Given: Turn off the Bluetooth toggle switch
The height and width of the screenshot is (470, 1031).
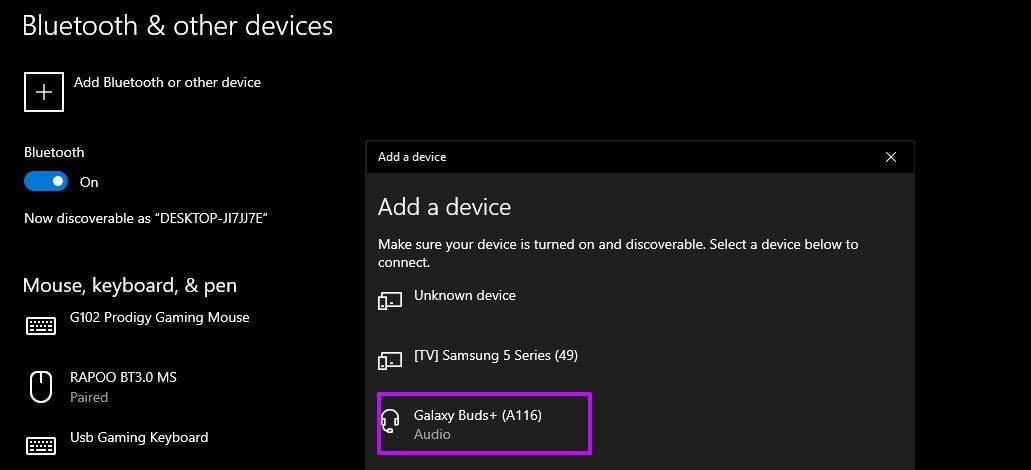Looking at the screenshot, I should tap(46, 181).
